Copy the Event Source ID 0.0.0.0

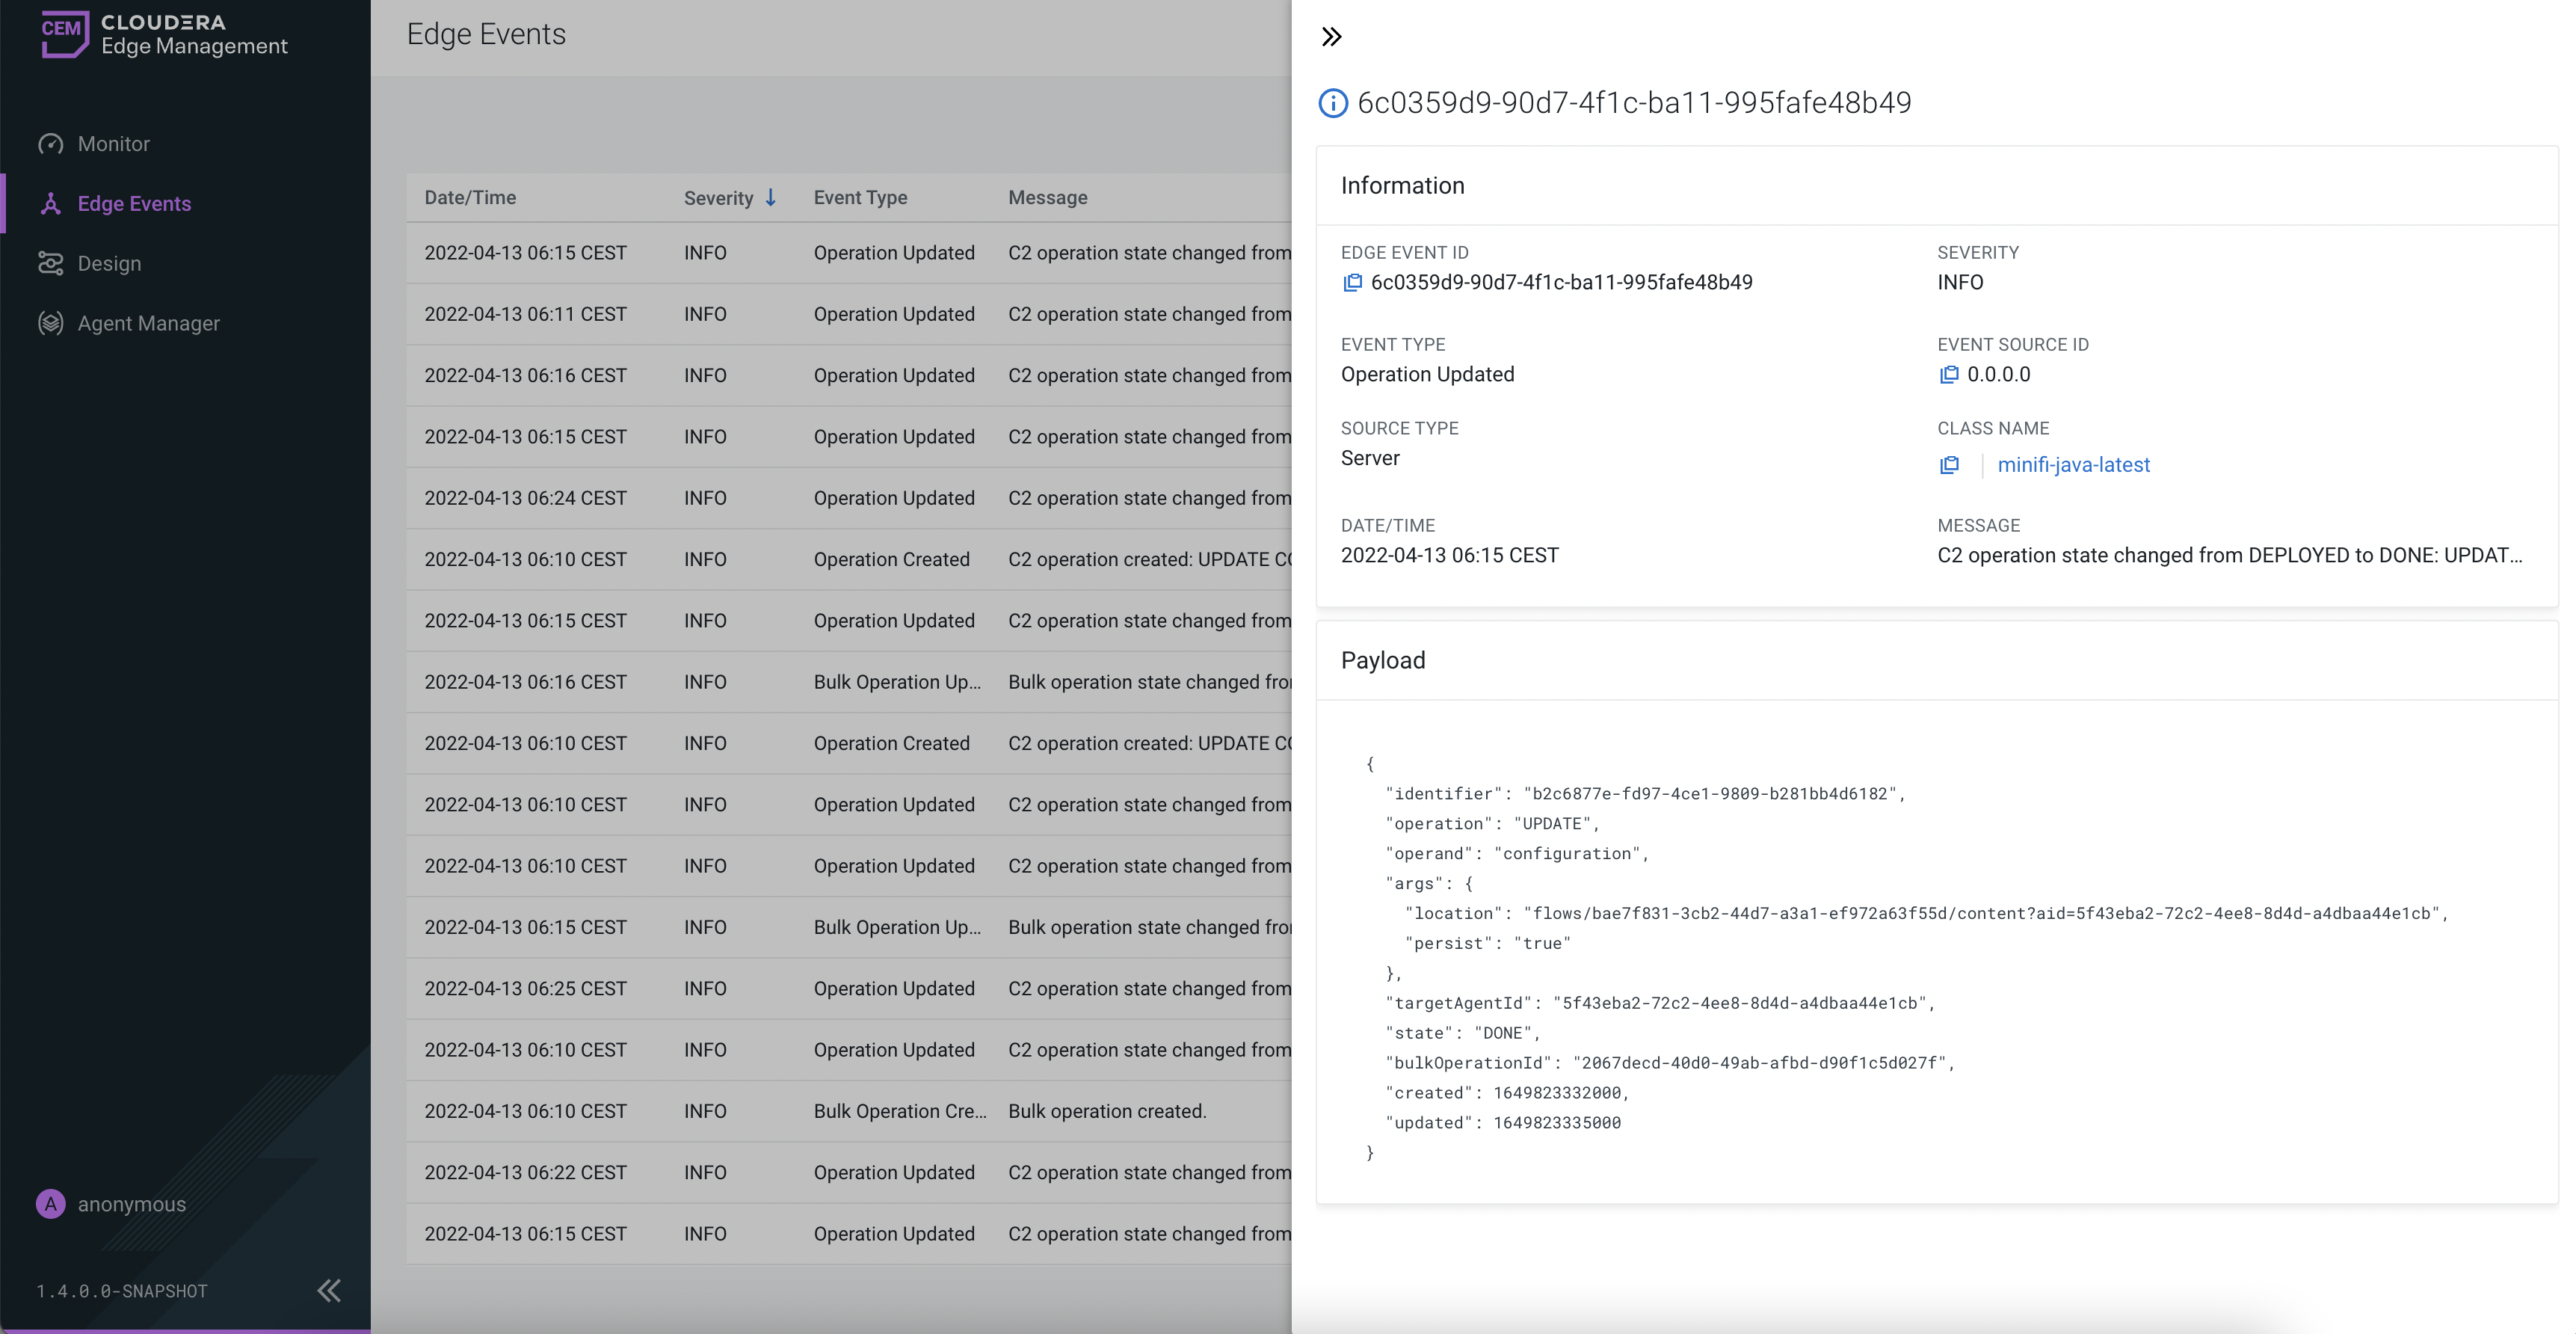coord(1948,375)
